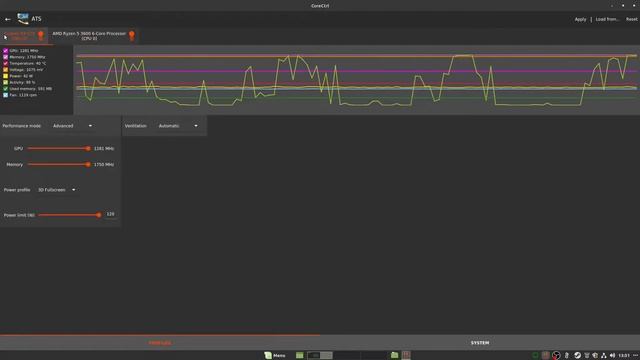
Task: Switch to the SYSTEM bottom tab
Action: [480, 343]
